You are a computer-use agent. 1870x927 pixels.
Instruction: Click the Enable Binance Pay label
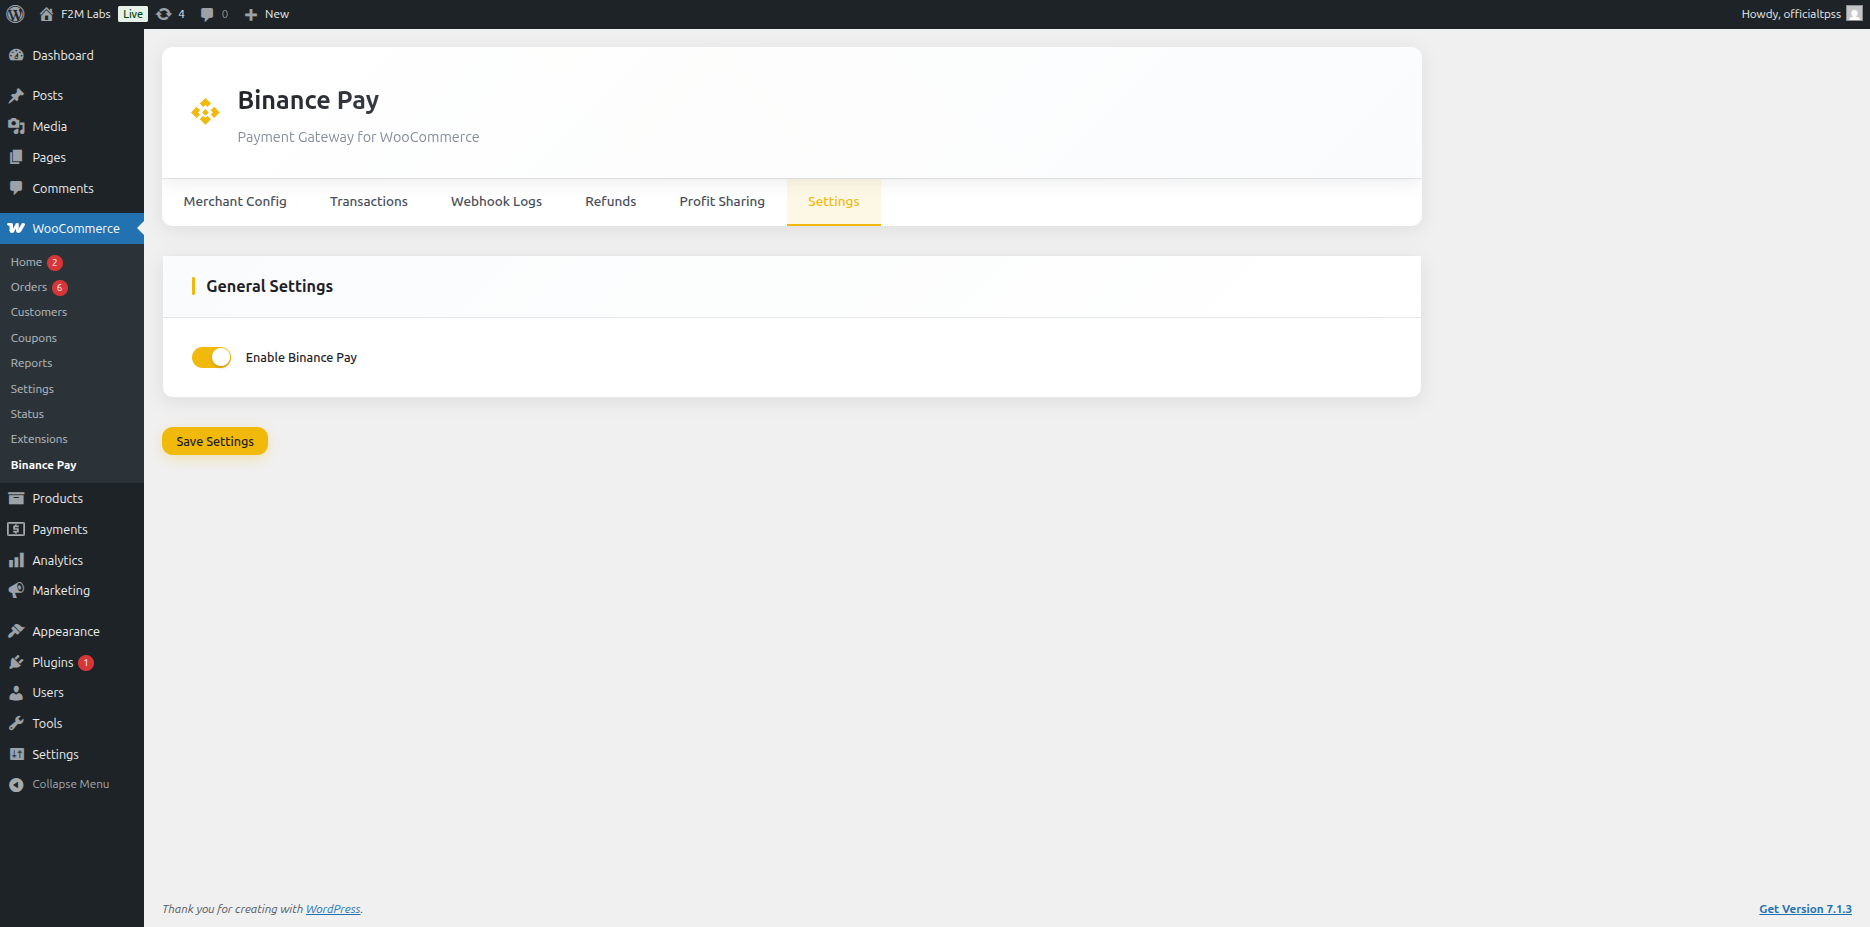tap(301, 357)
